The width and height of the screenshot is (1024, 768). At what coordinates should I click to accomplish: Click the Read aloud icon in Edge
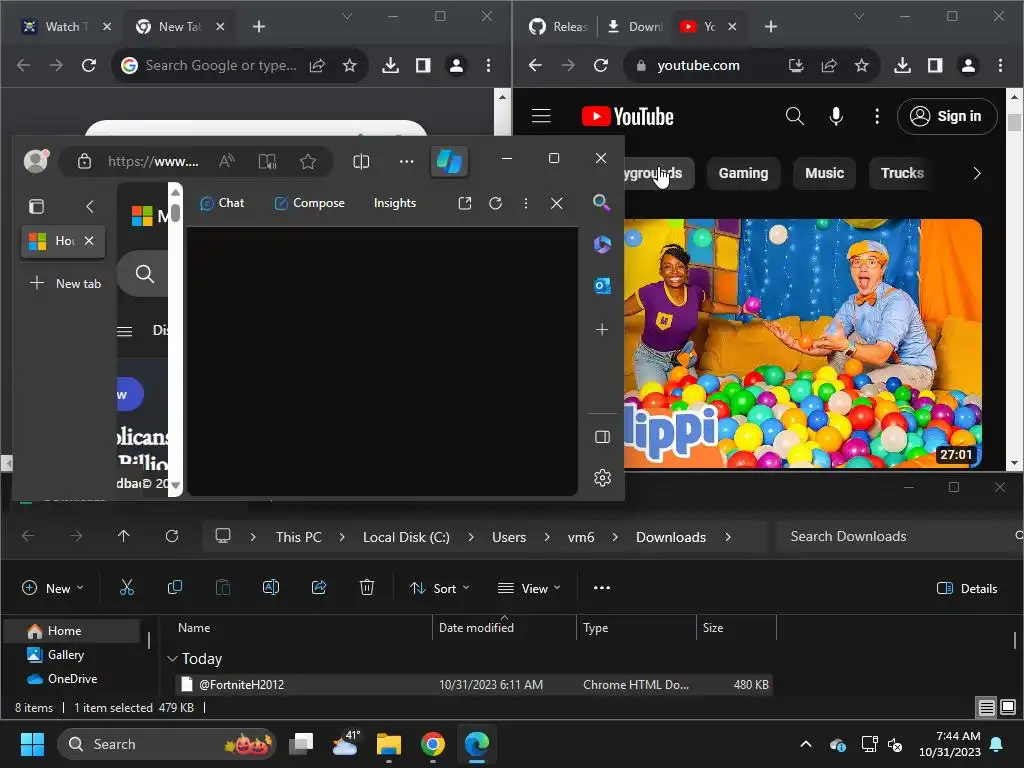(227, 161)
